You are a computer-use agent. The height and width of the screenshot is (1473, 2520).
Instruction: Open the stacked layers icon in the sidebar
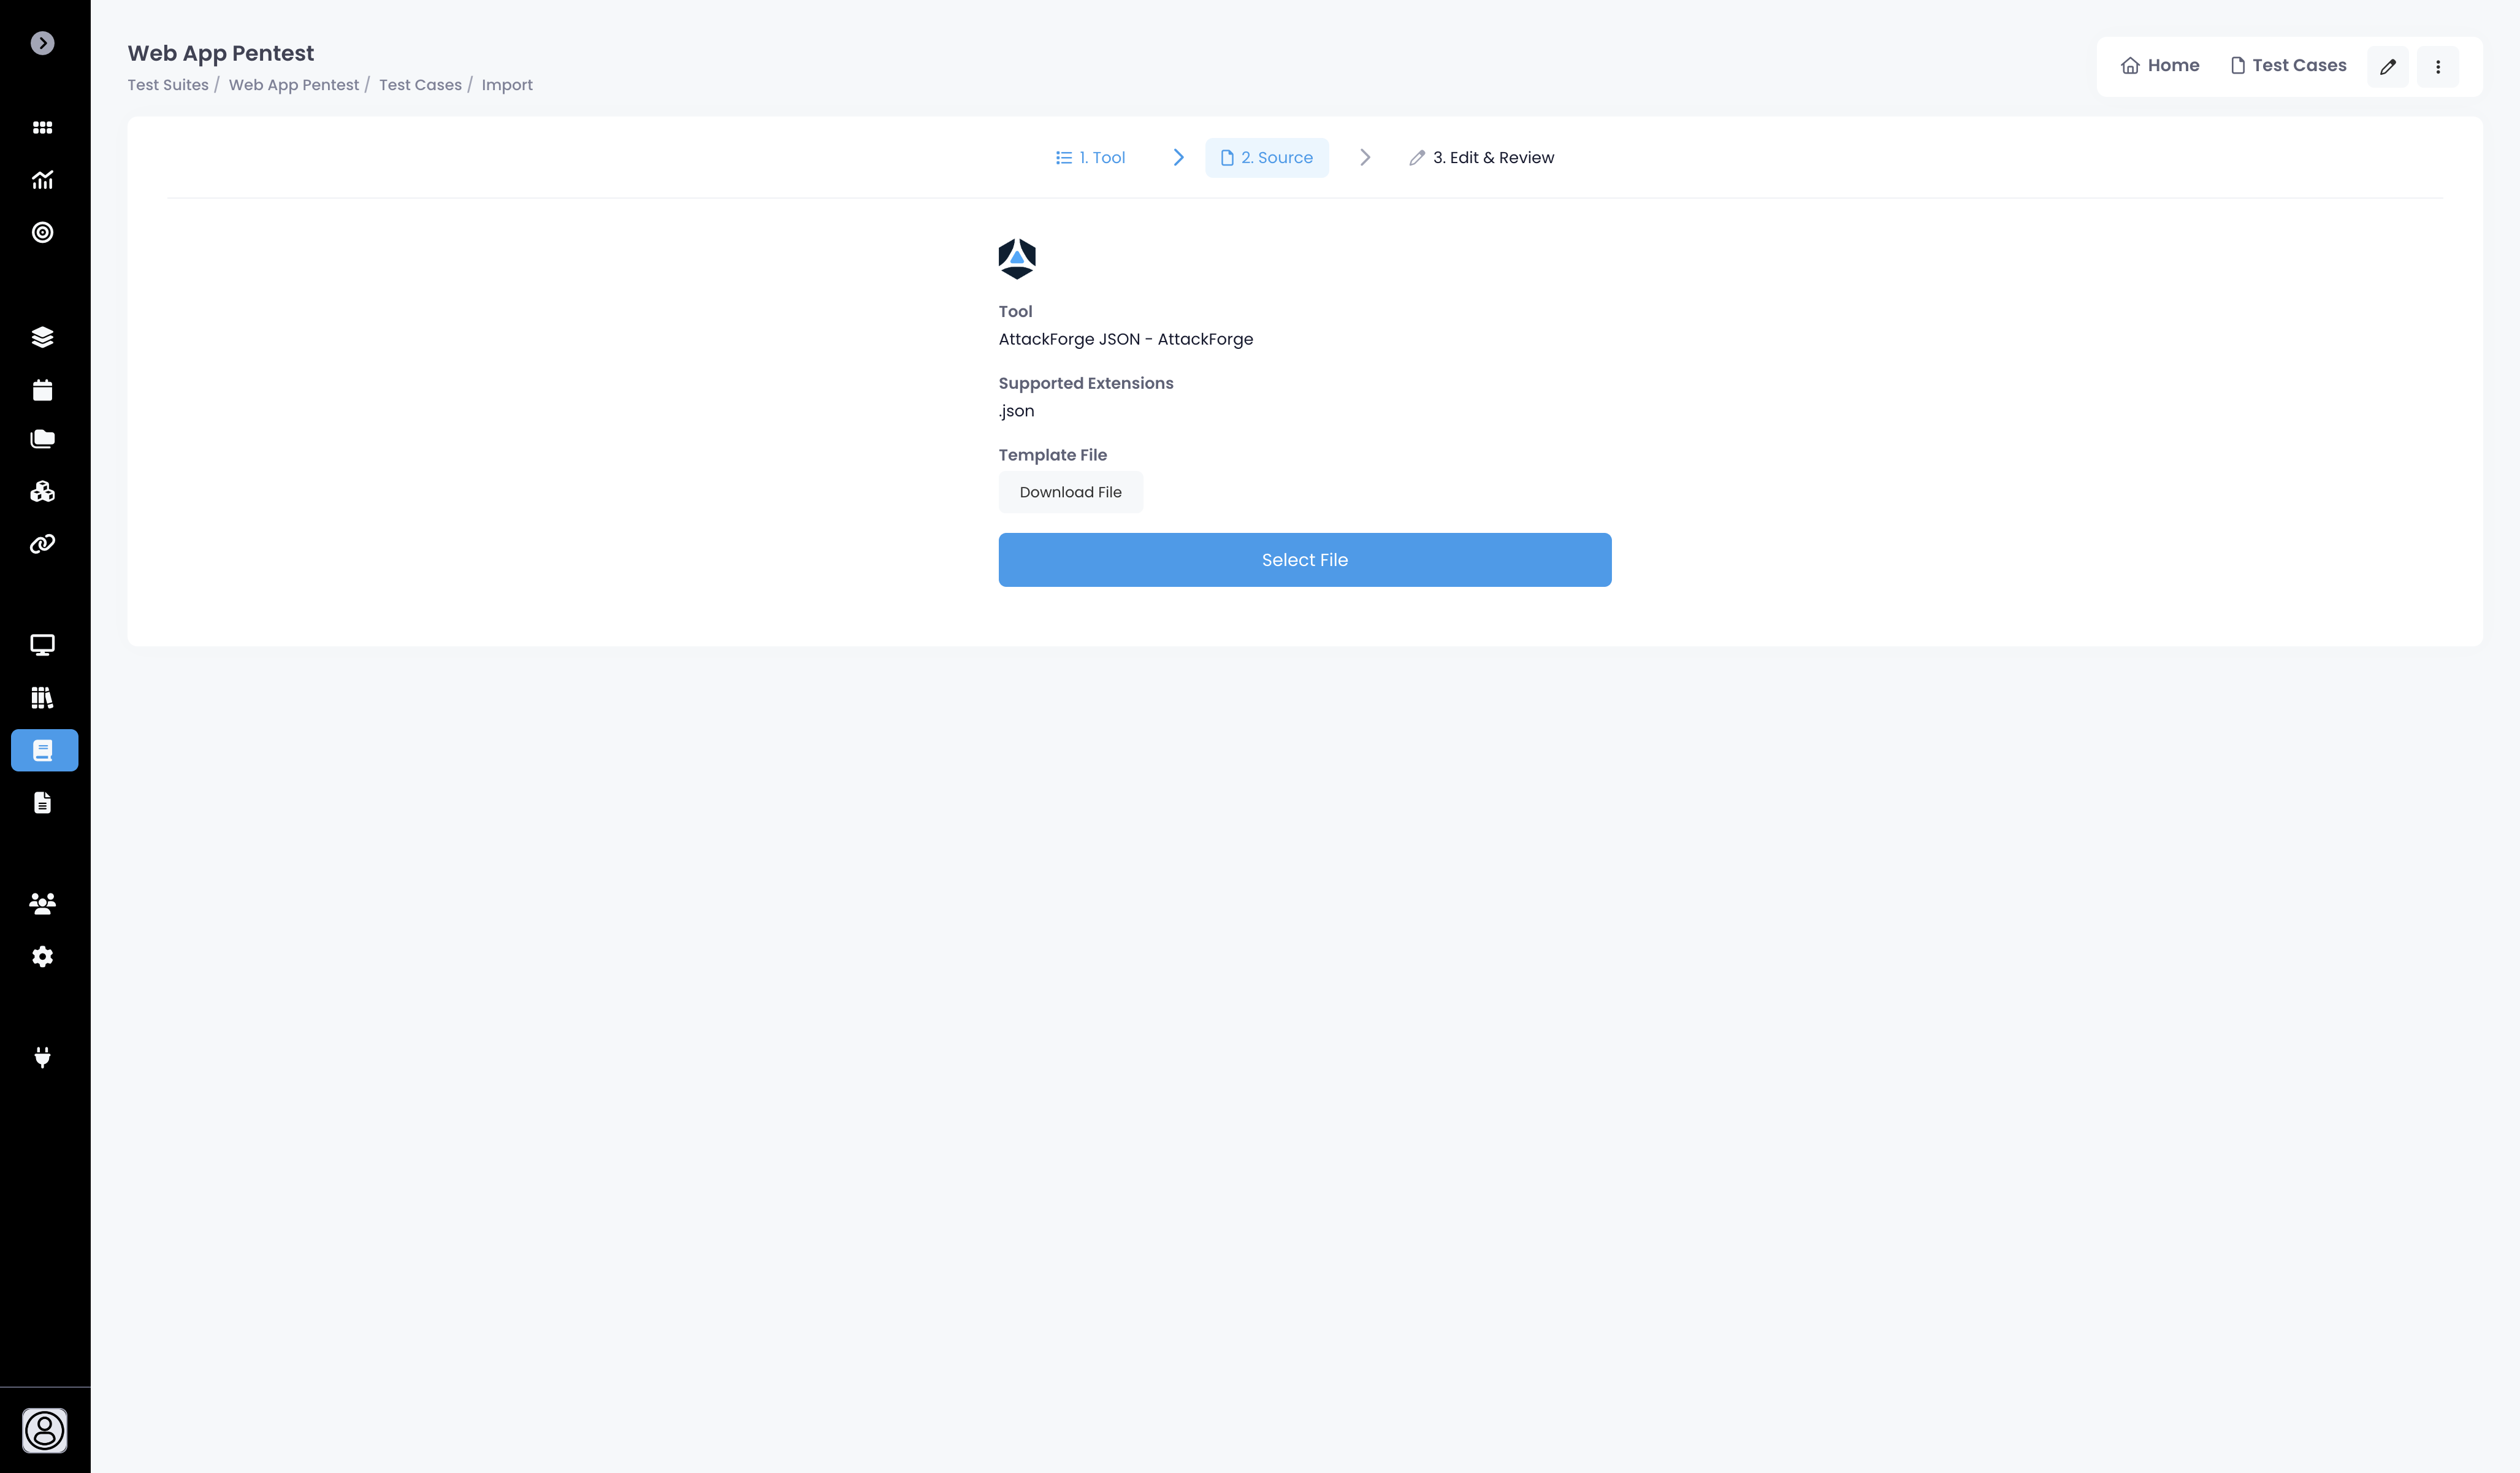pos(42,337)
